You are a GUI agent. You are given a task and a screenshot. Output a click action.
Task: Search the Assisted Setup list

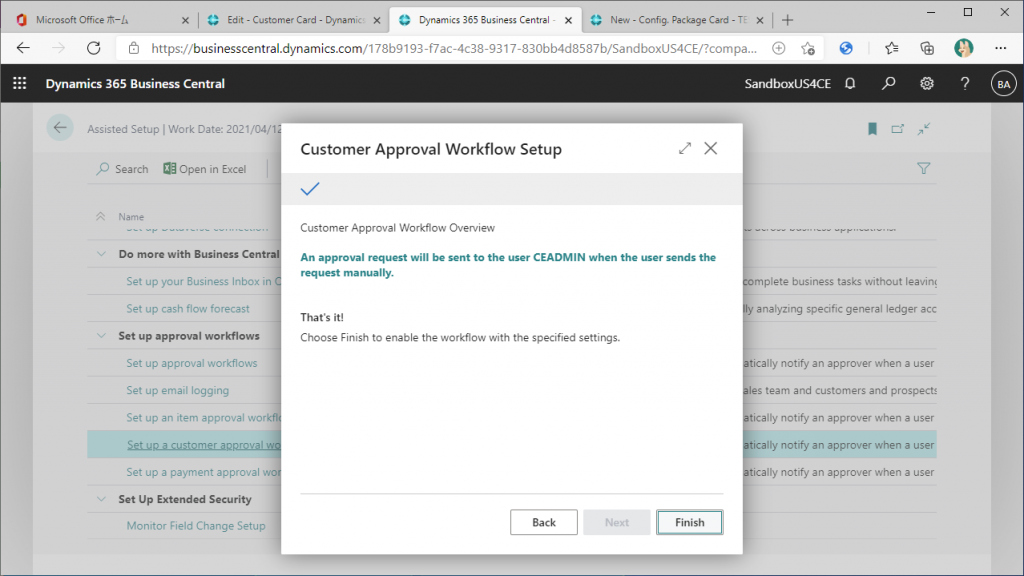coord(123,169)
